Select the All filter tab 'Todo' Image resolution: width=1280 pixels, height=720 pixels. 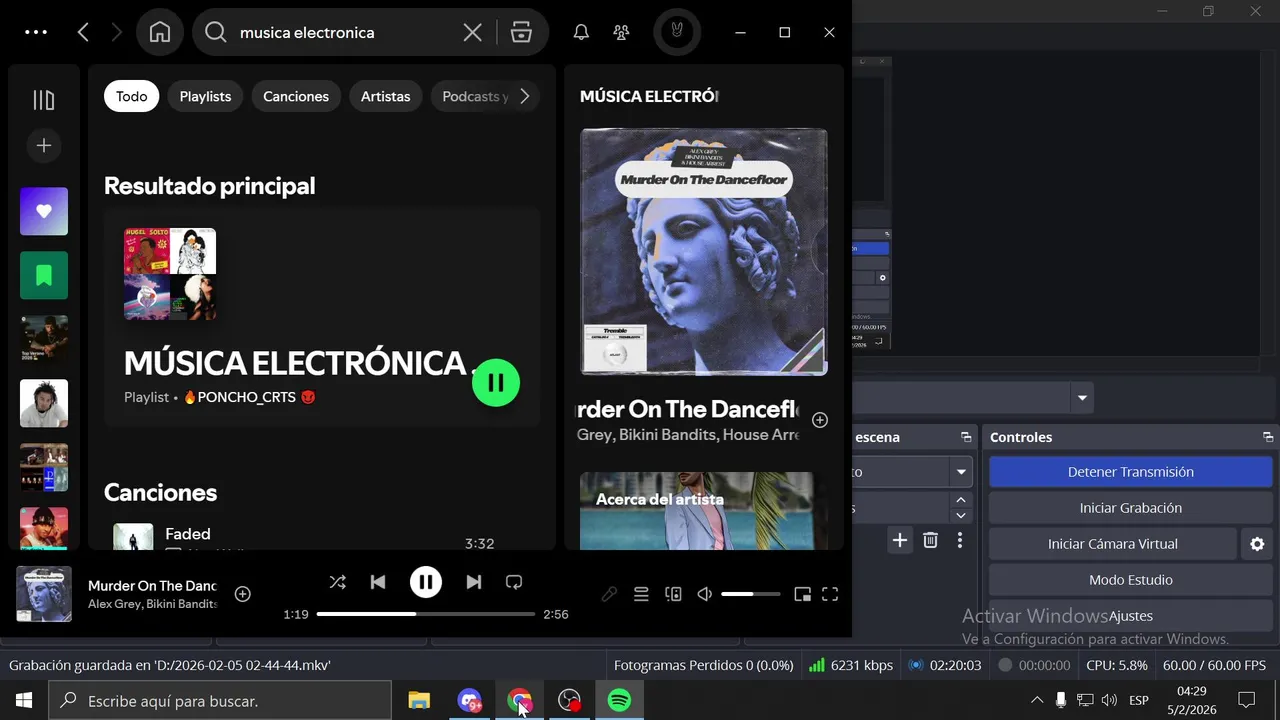coord(131,96)
